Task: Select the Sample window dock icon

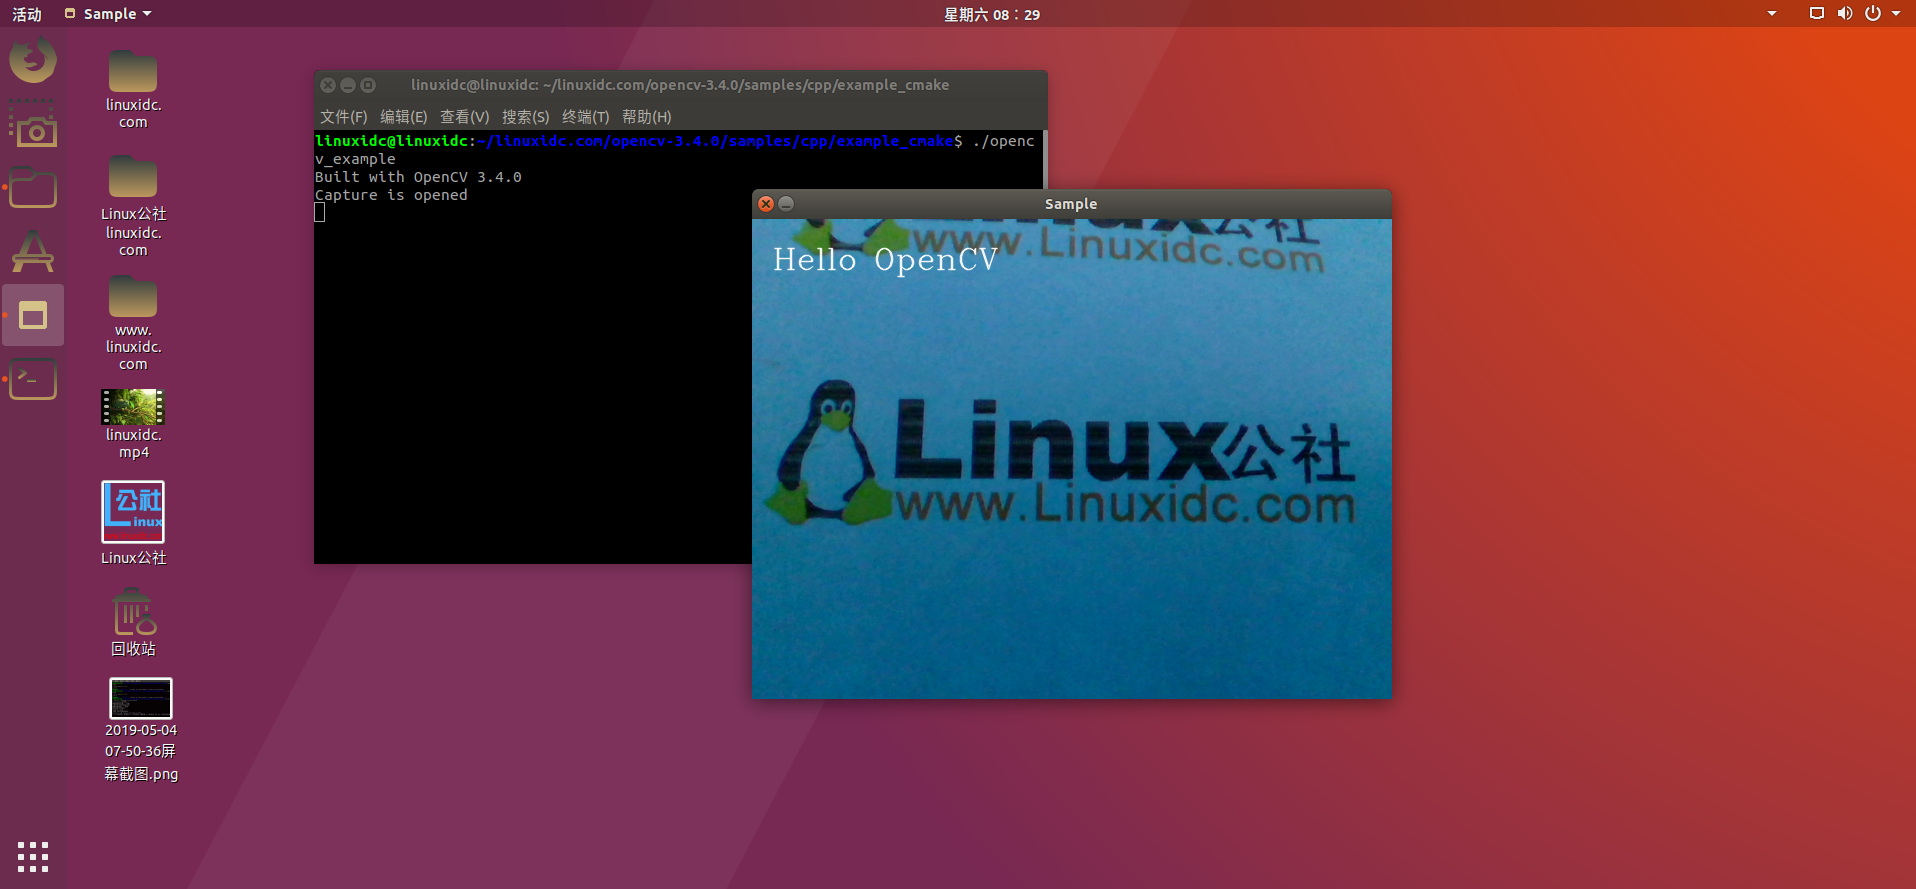Action: click(33, 316)
